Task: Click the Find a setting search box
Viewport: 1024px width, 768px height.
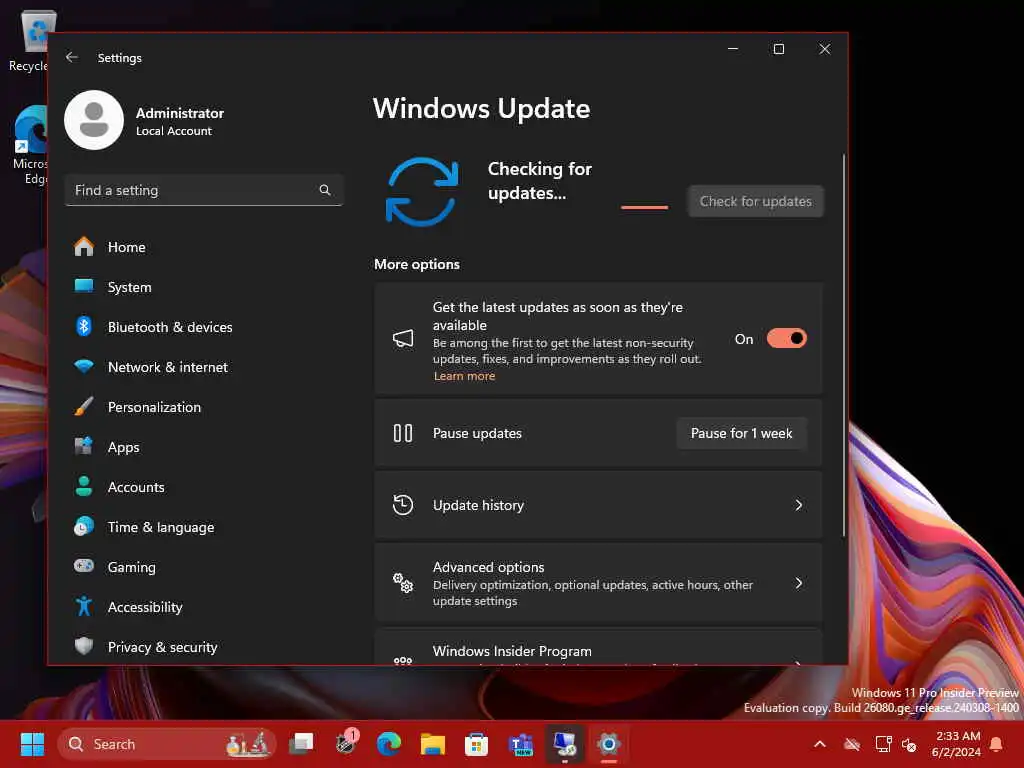Action: (x=204, y=190)
